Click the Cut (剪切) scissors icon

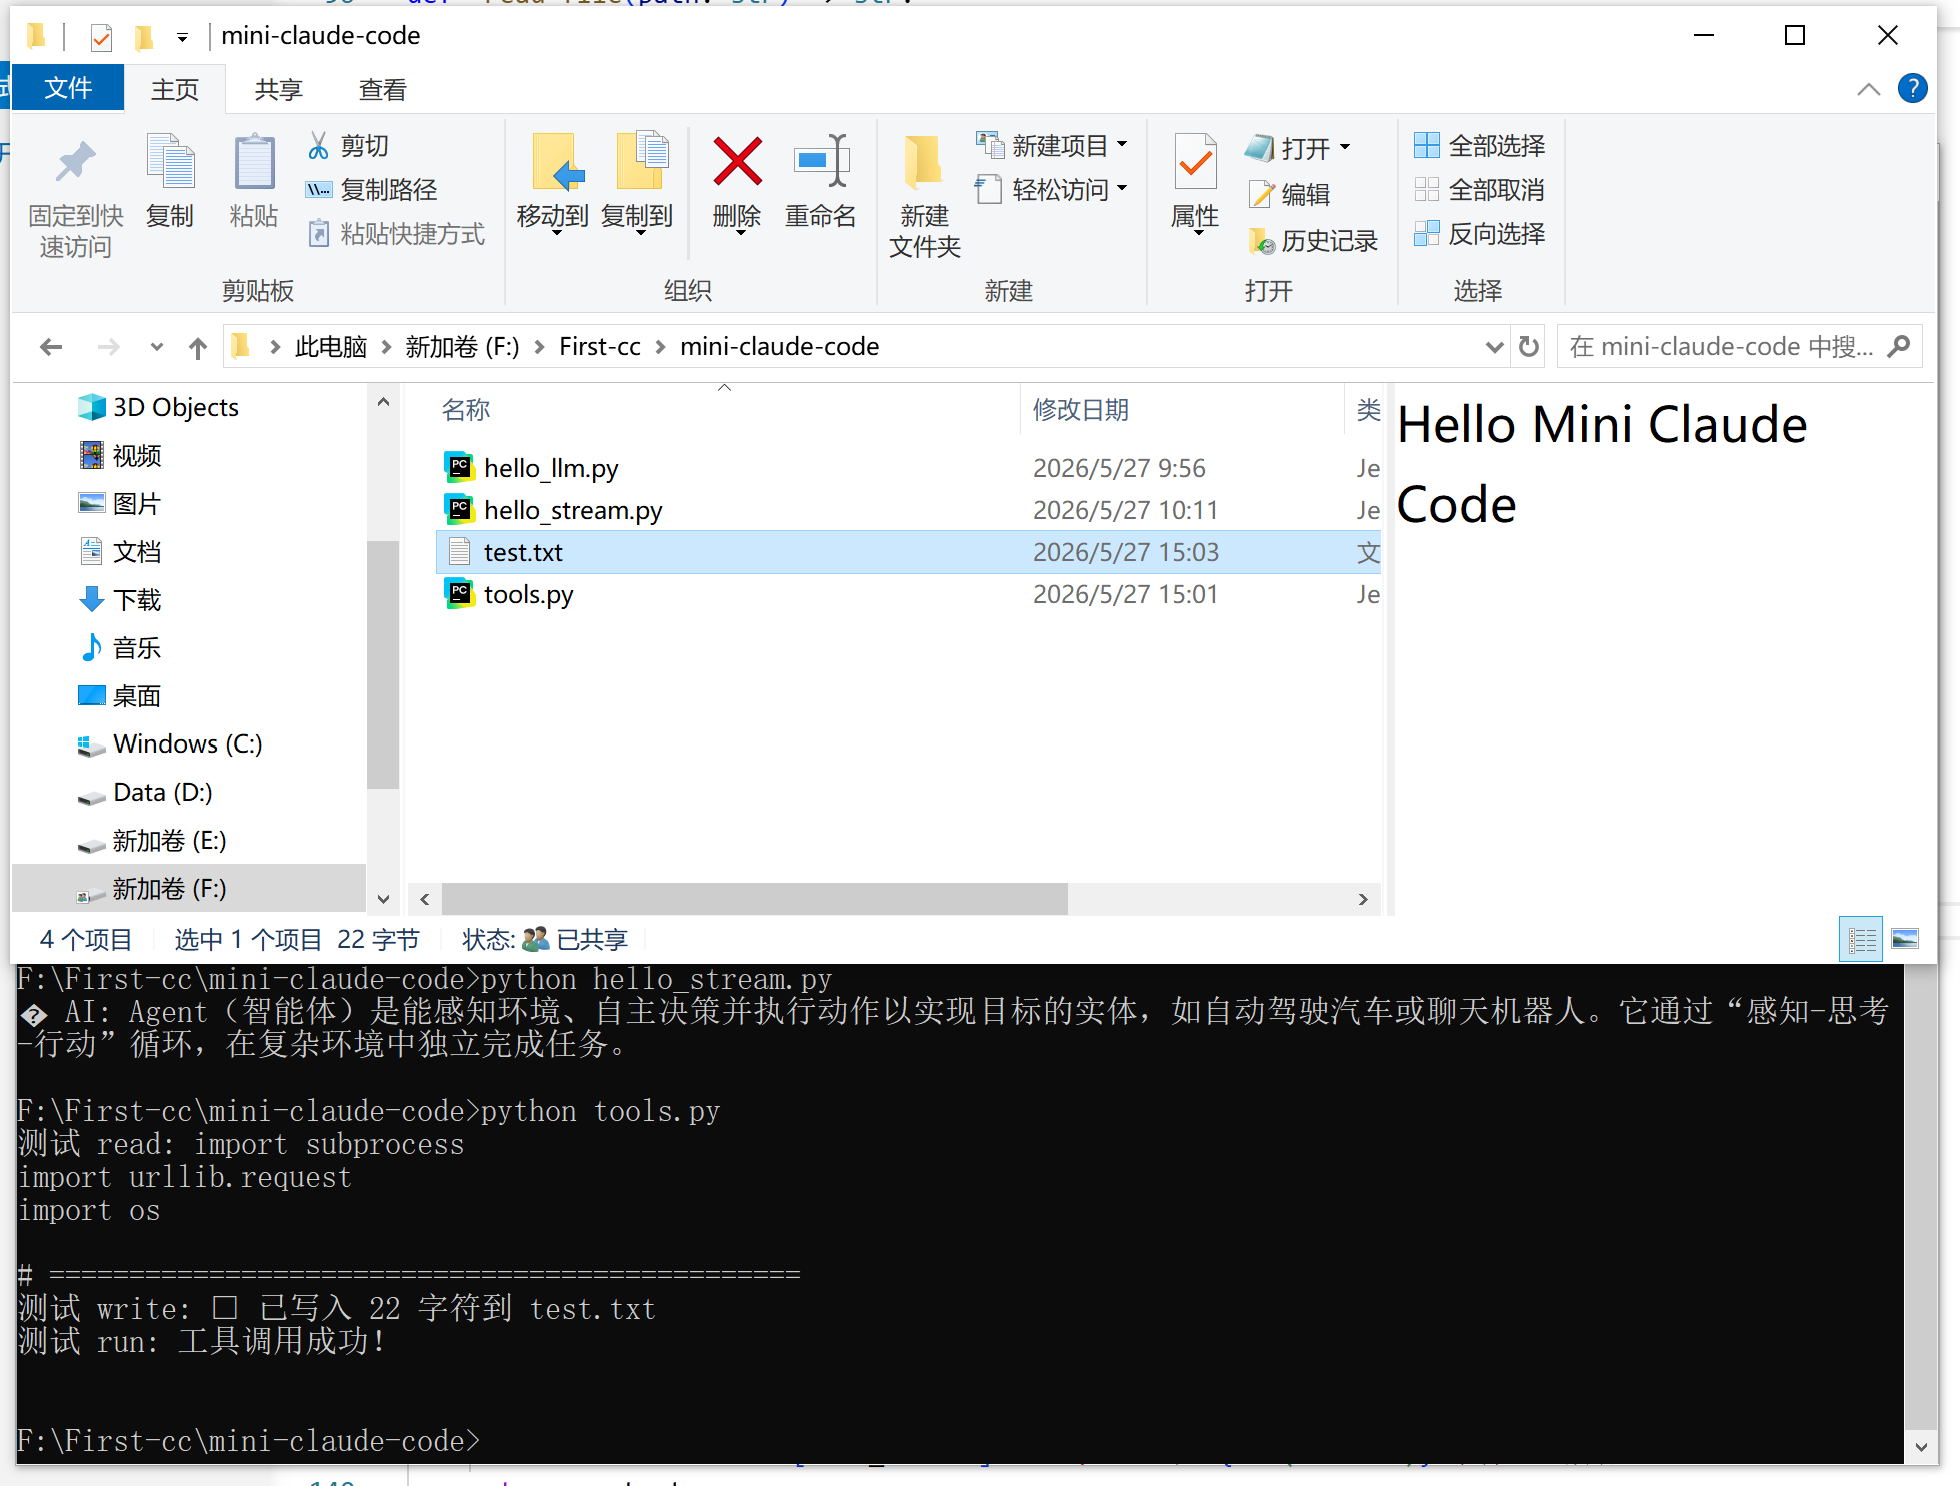coord(318,146)
